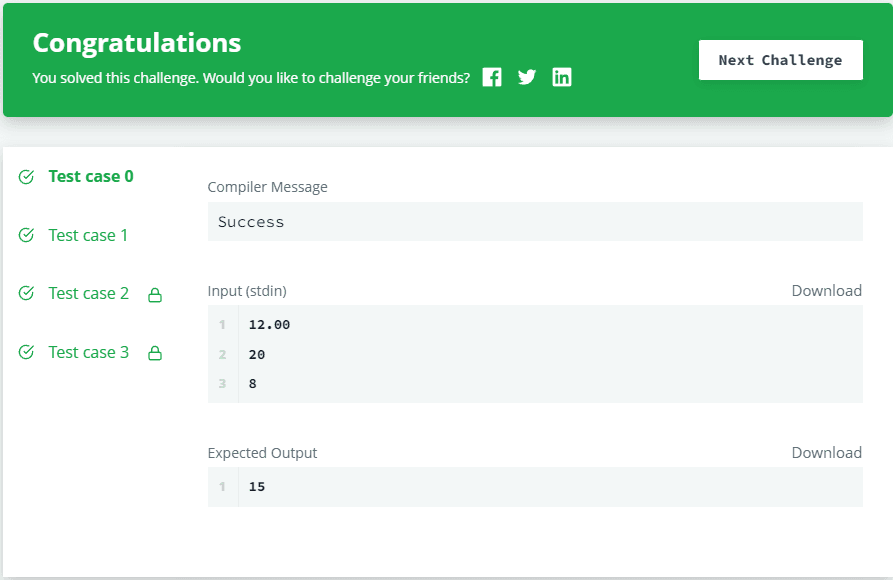View the Test case 3 tab

point(89,352)
